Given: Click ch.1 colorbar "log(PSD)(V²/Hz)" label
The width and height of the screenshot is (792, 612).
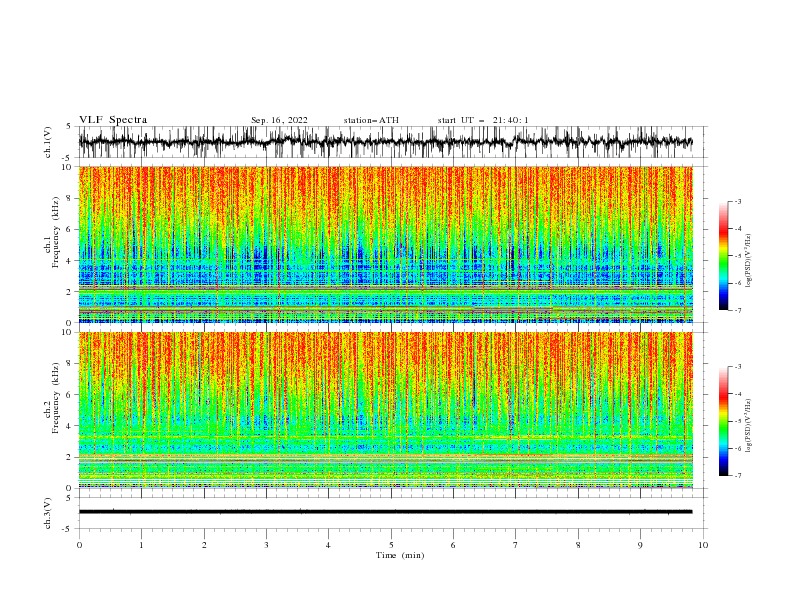Looking at the screenshot, I should click(x=748, y=261).
